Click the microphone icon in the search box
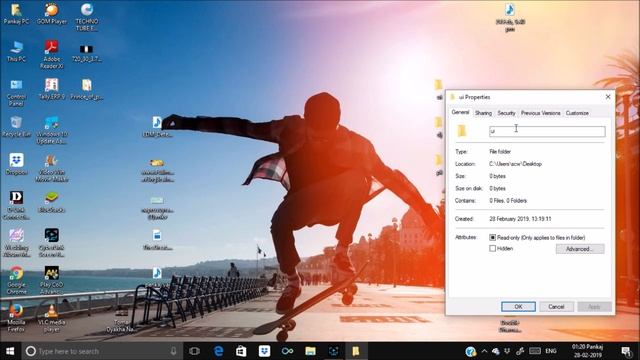The width and height of the screenshot is (640, 360). [x=173, y=351]
